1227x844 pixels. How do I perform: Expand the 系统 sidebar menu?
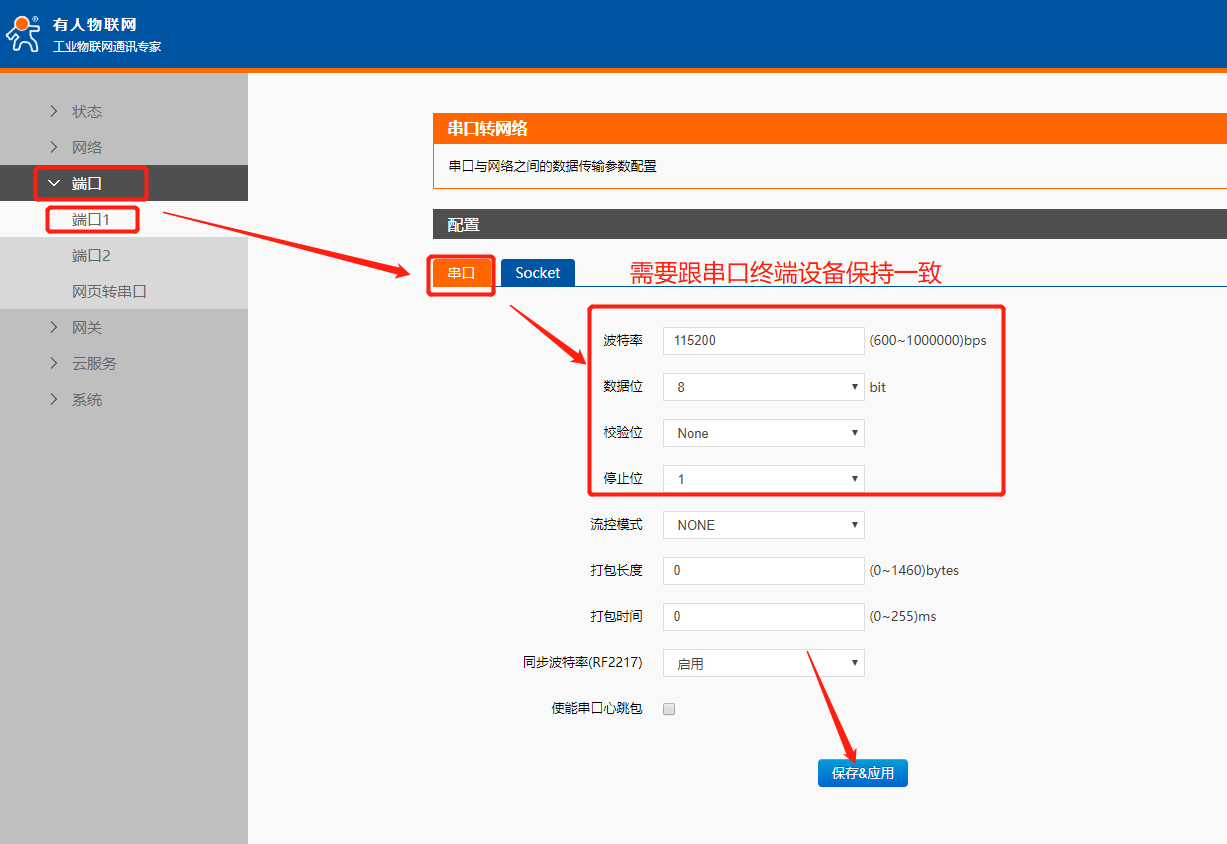click(x=86, y=399)
